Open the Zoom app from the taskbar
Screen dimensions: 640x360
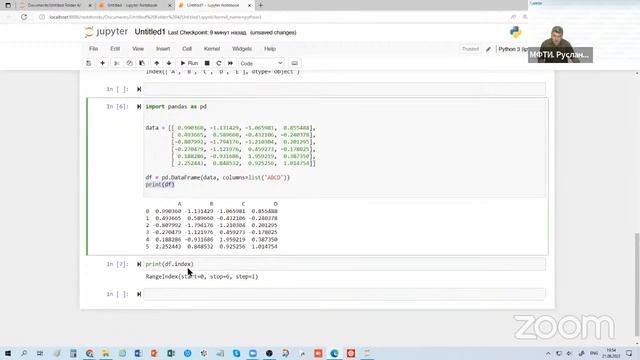pos(253,353)
